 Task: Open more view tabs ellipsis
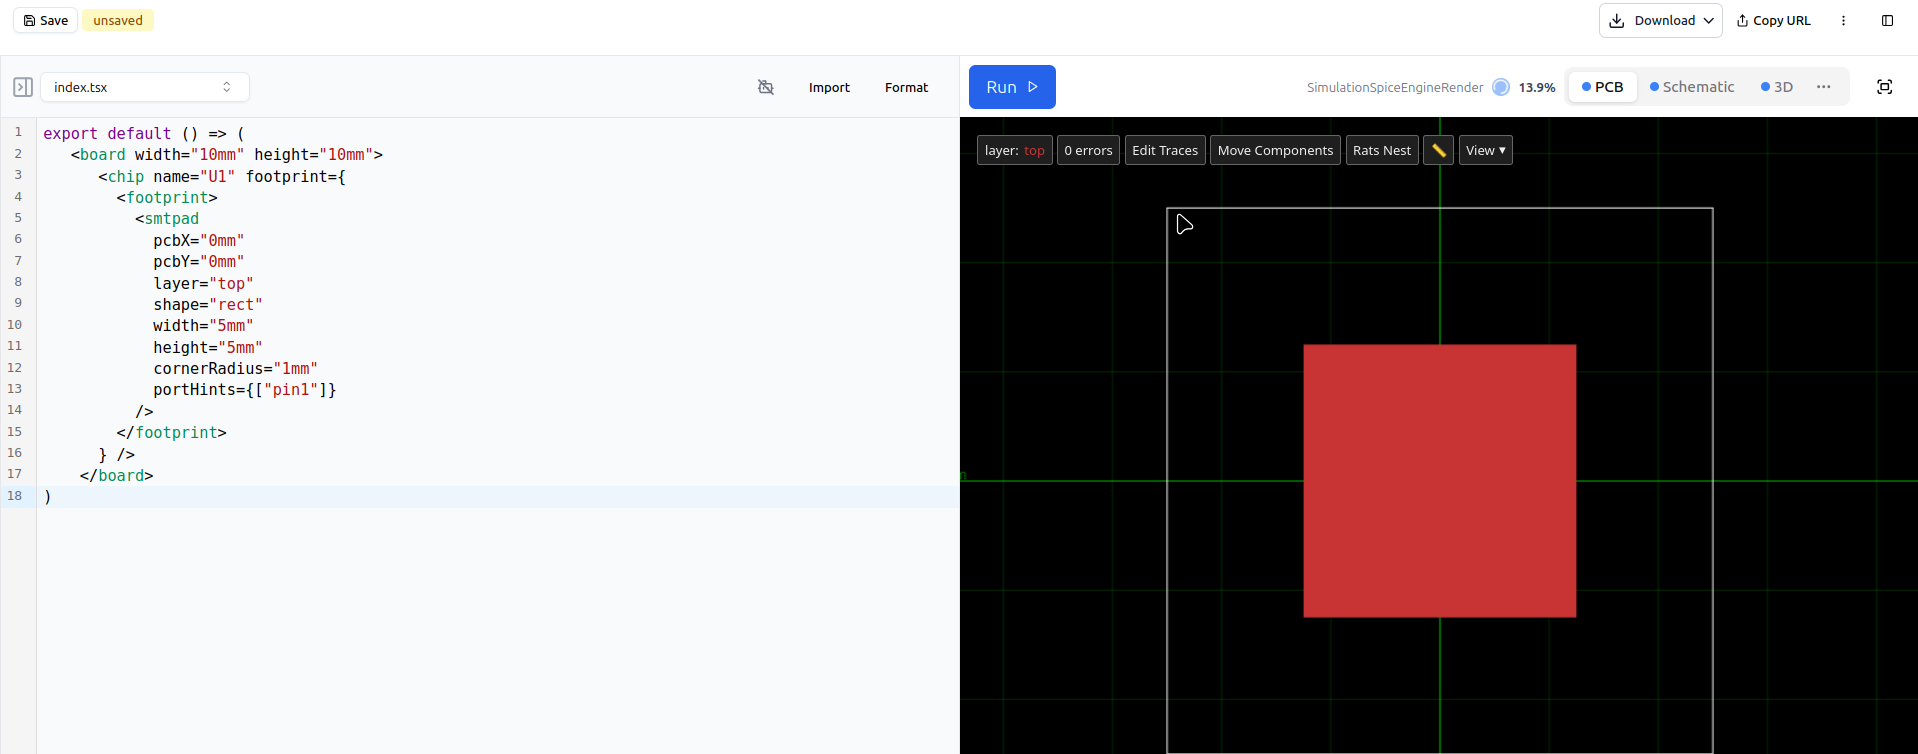coord(1824,87)
